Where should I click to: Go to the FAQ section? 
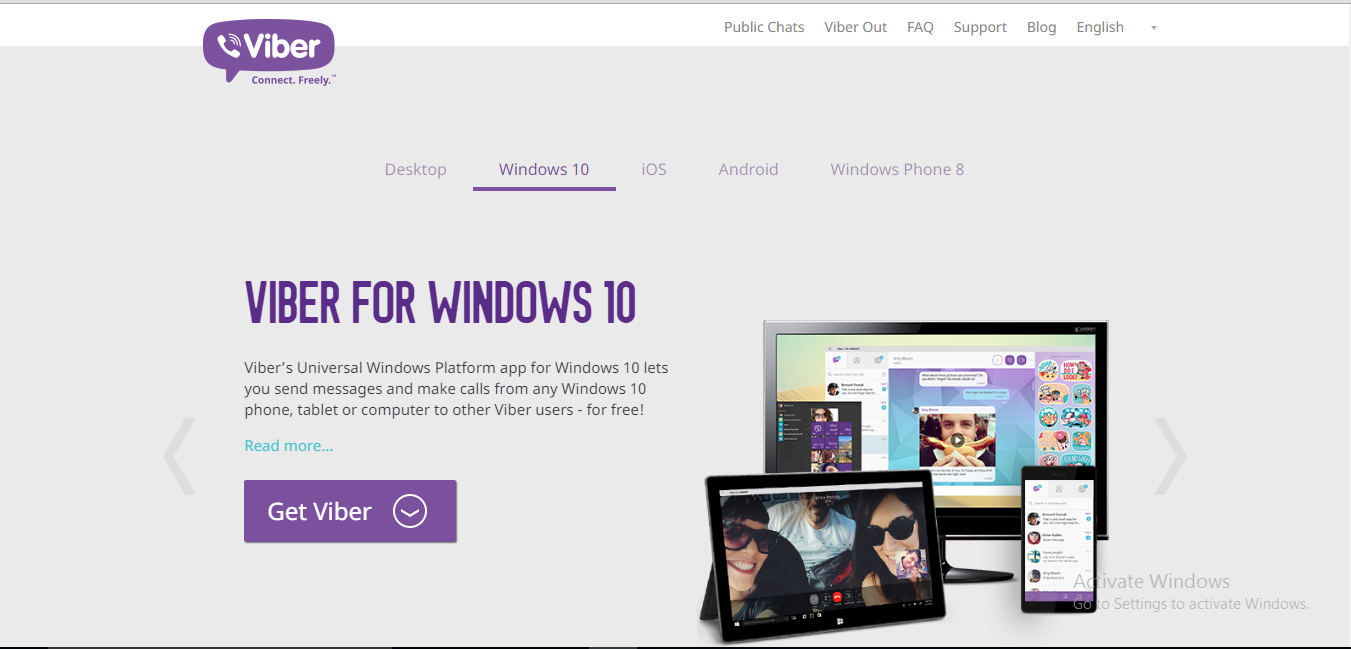click(920, 27)
